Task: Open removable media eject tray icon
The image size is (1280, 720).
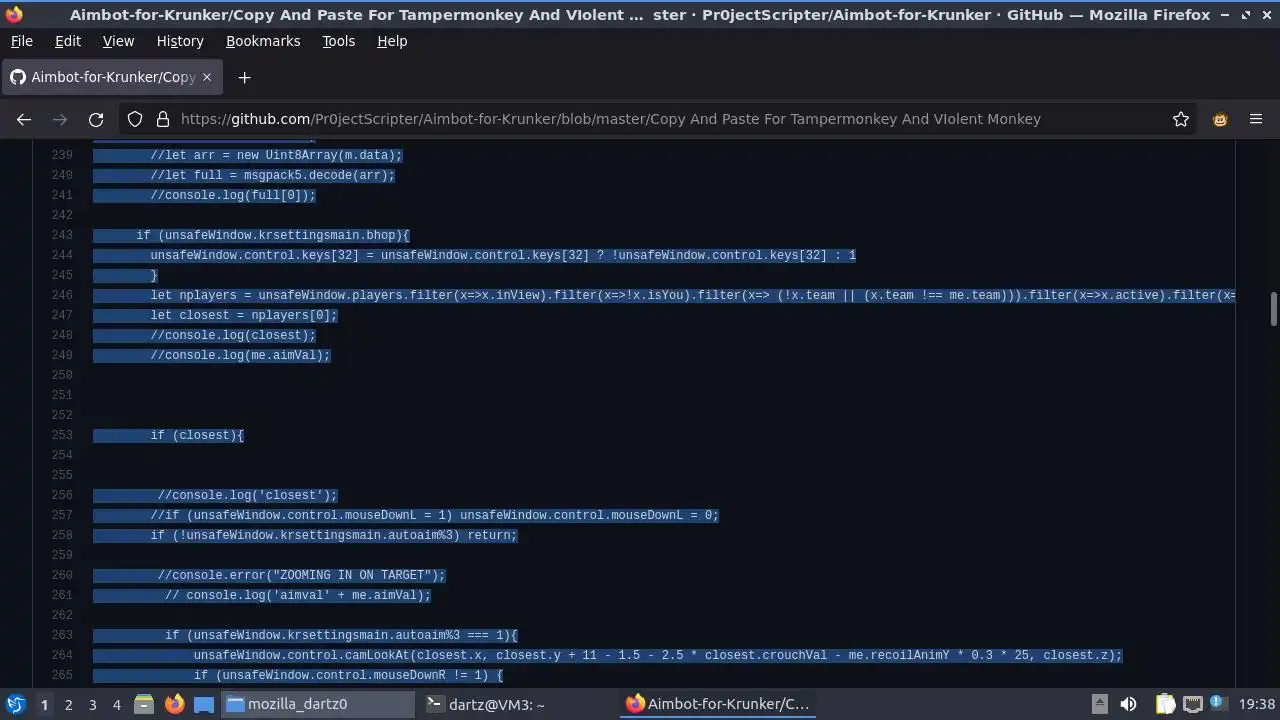Action: click(x=1099, y=704)
